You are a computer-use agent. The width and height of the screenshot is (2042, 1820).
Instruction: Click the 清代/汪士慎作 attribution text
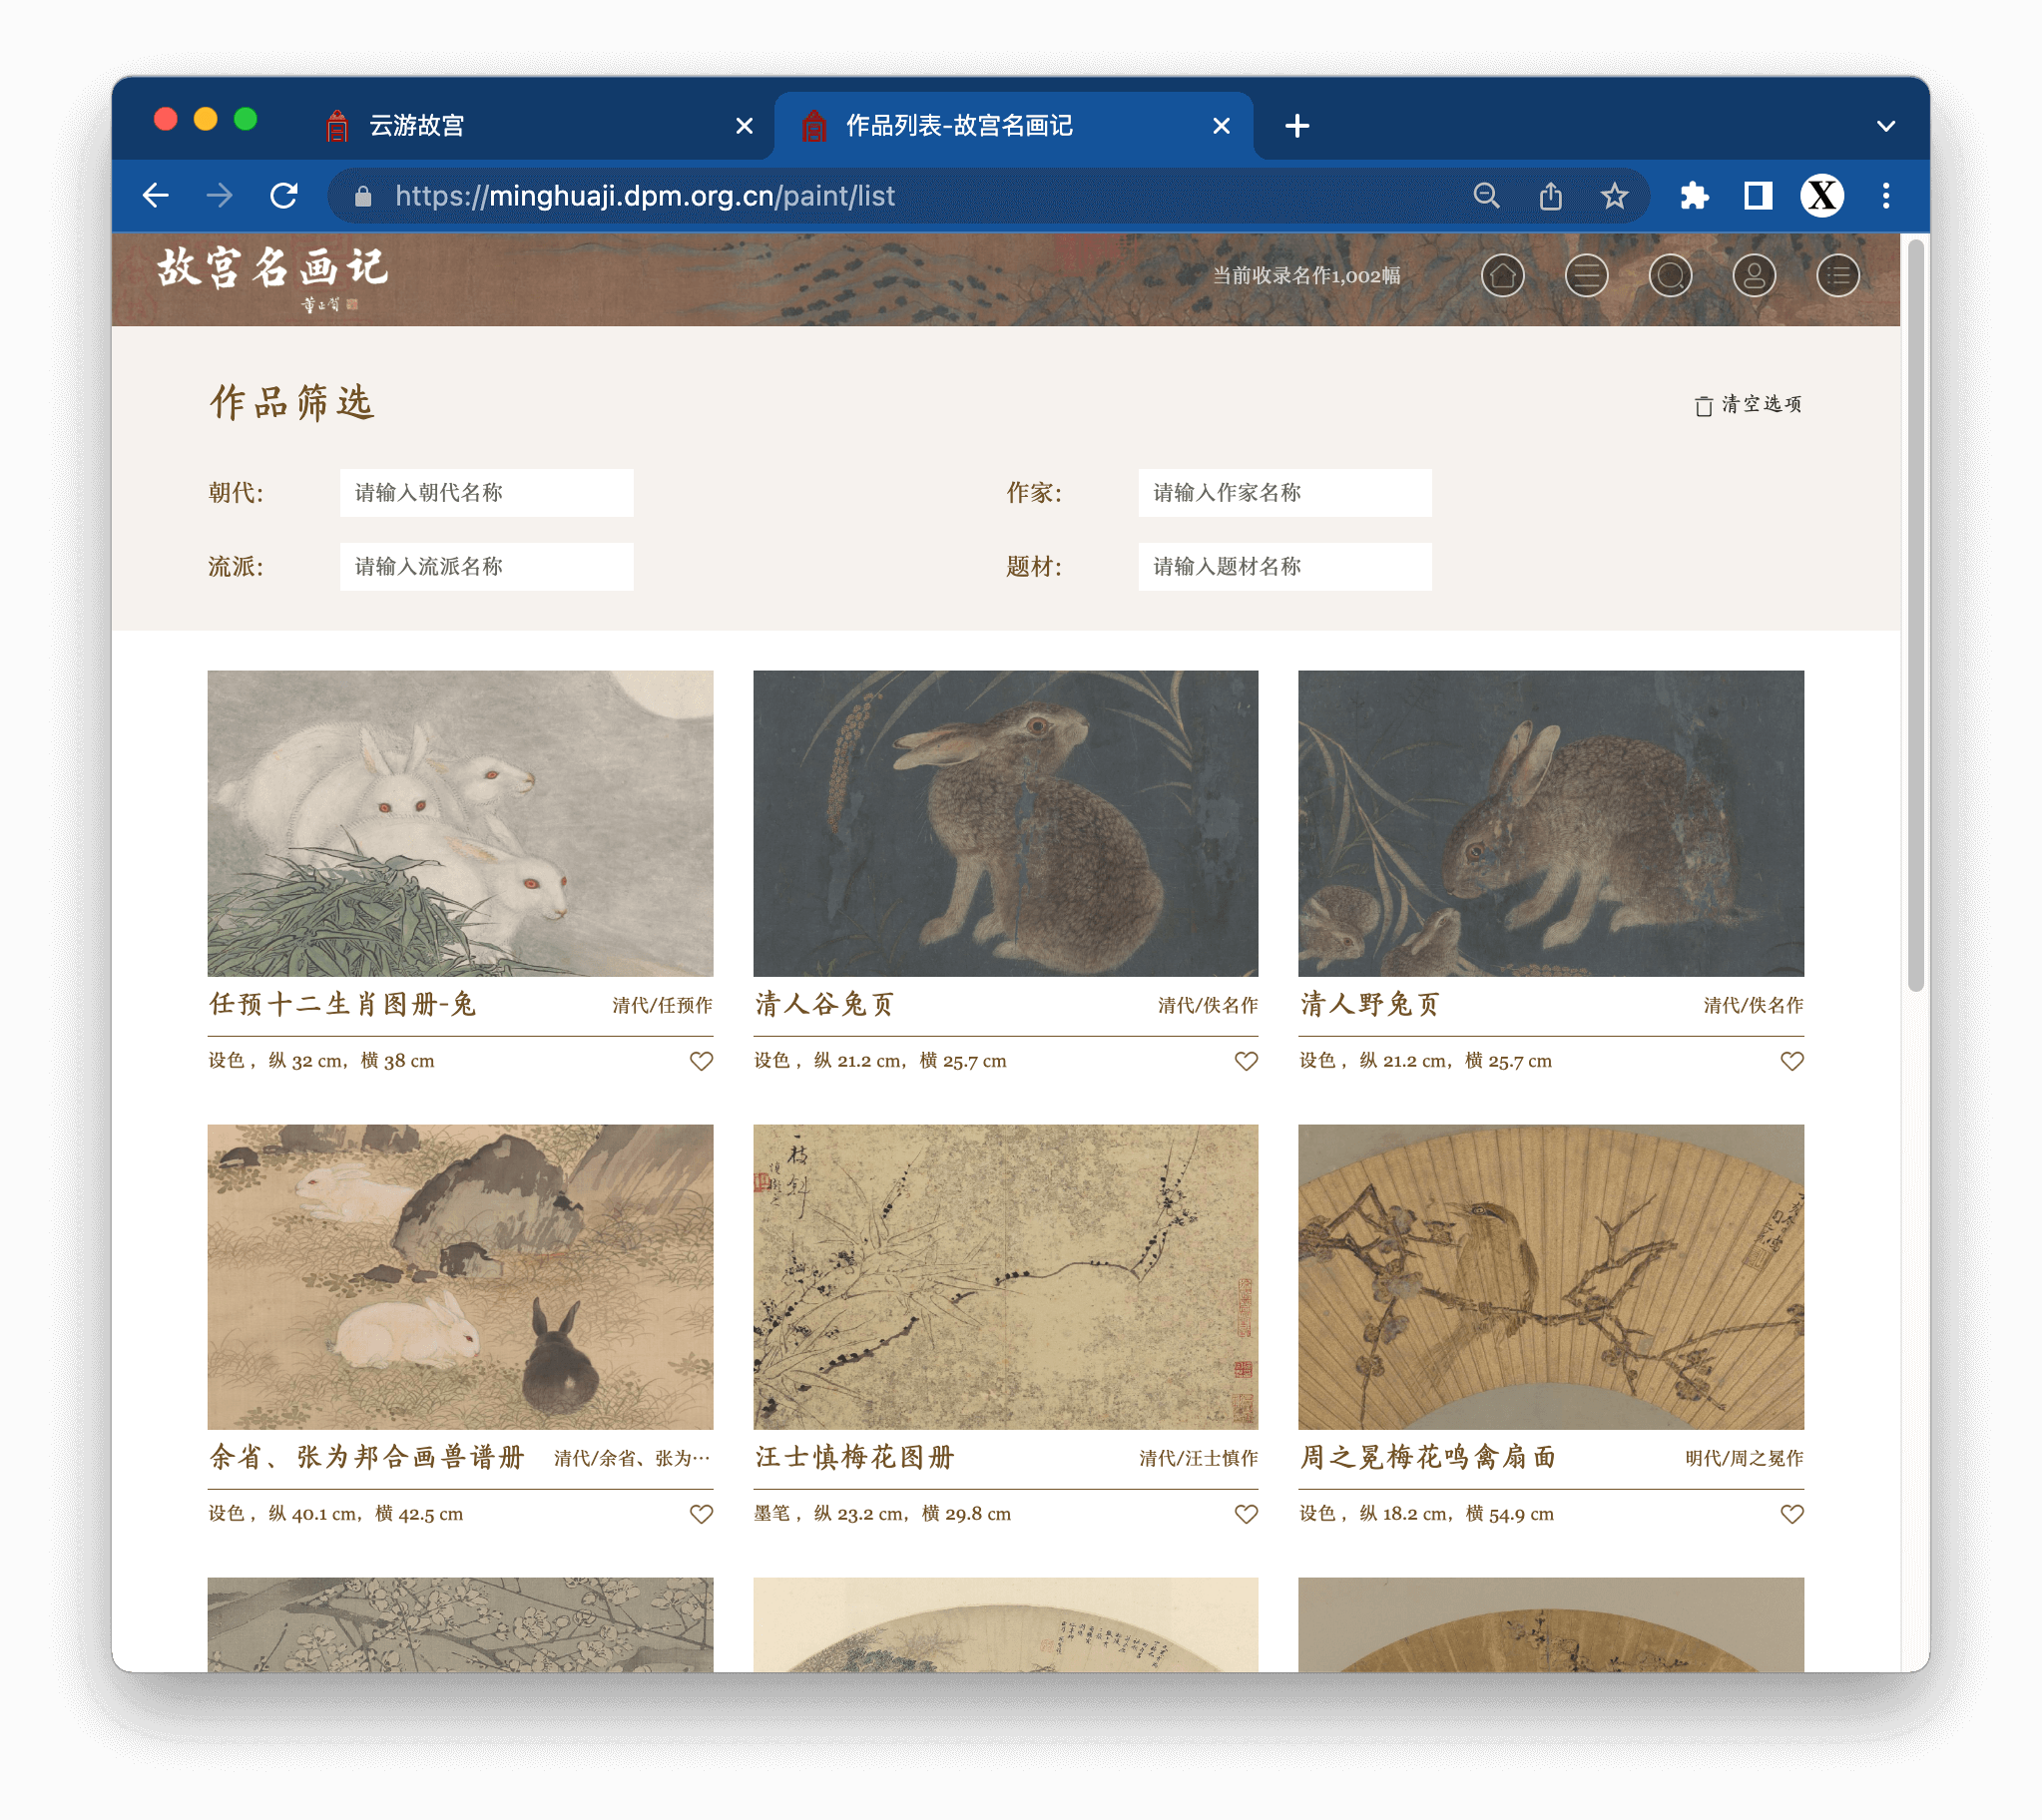coord(1198,1459)
